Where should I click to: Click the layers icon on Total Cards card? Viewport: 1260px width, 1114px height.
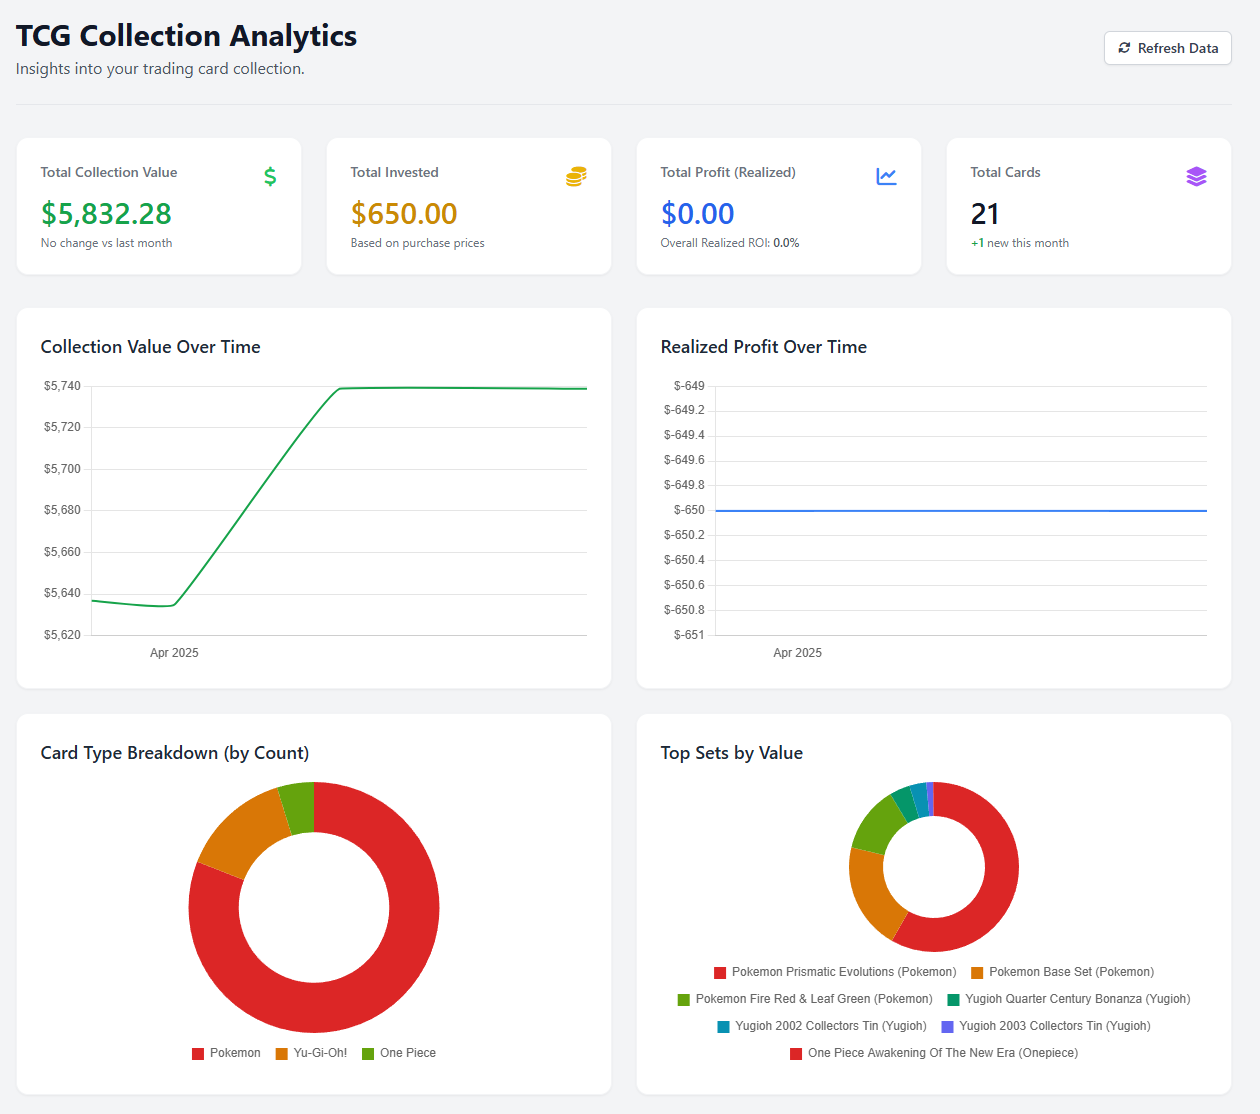[1196, 176]
